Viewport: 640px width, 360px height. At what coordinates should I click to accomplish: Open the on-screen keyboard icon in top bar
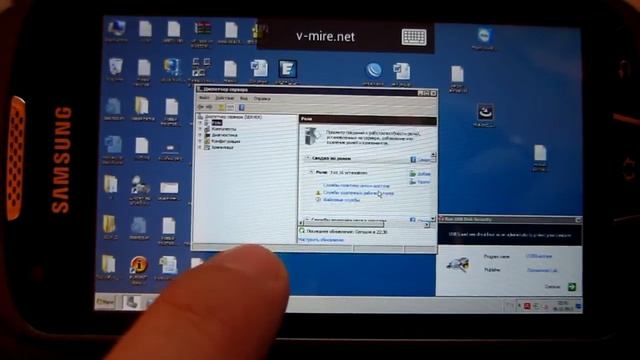(414, 37)
